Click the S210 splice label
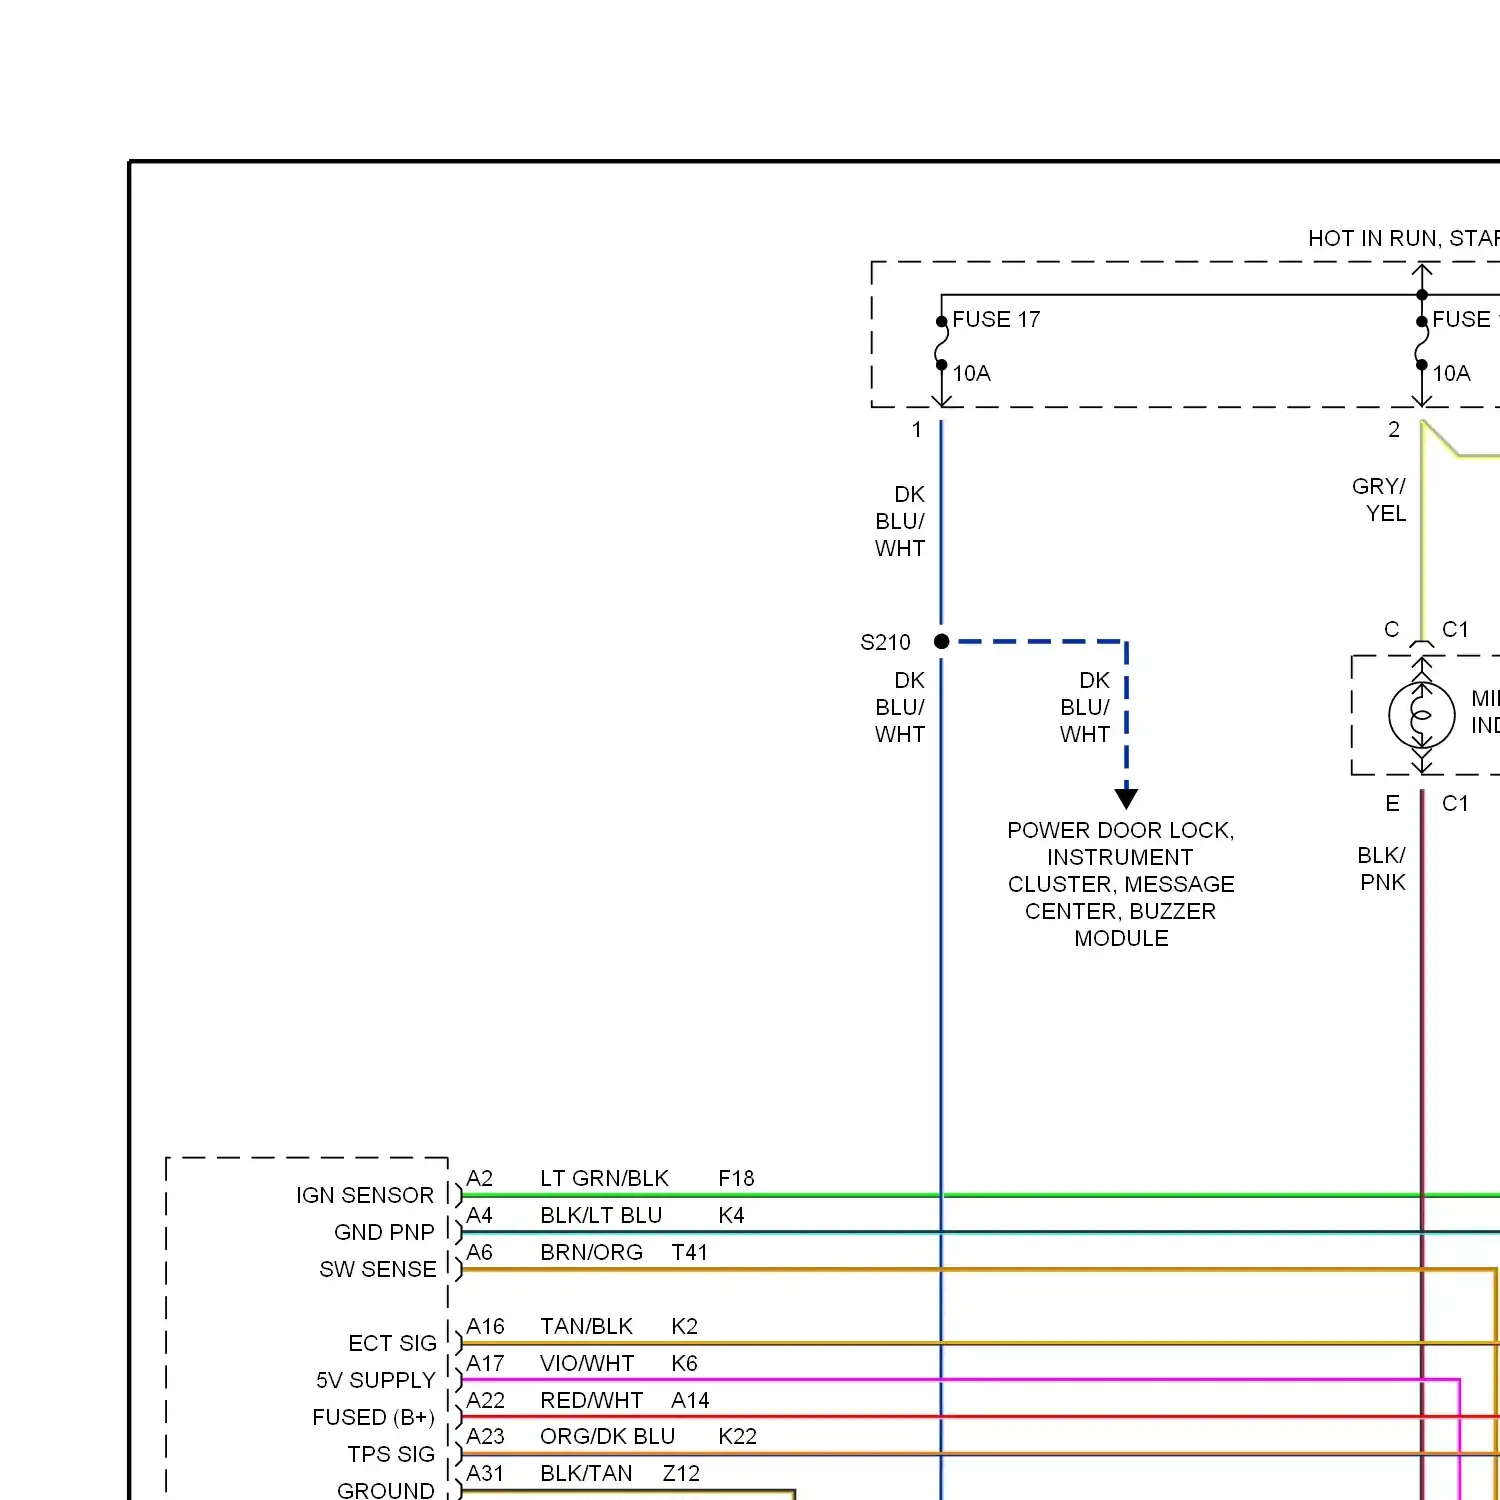This screenshot has width=1500, height=1500. (885, 642)
